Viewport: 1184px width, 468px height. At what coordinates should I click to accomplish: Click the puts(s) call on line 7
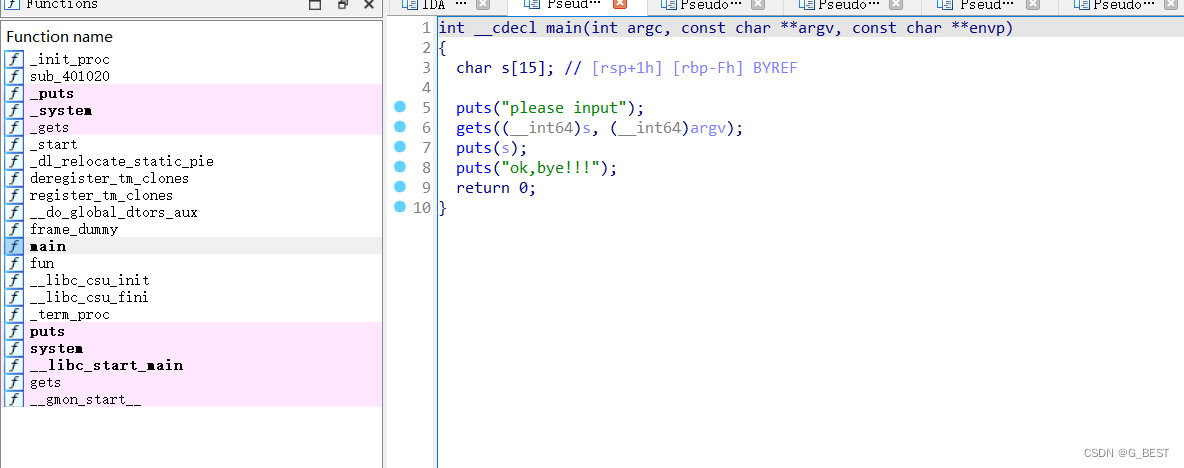pyautogui.click(x=492, y=147)
